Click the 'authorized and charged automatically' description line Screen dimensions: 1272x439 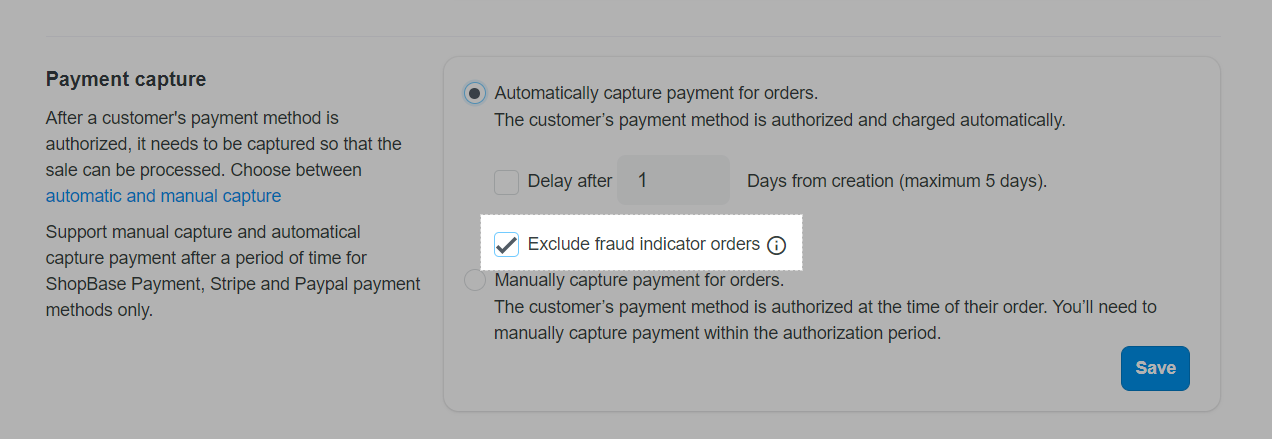780,120
